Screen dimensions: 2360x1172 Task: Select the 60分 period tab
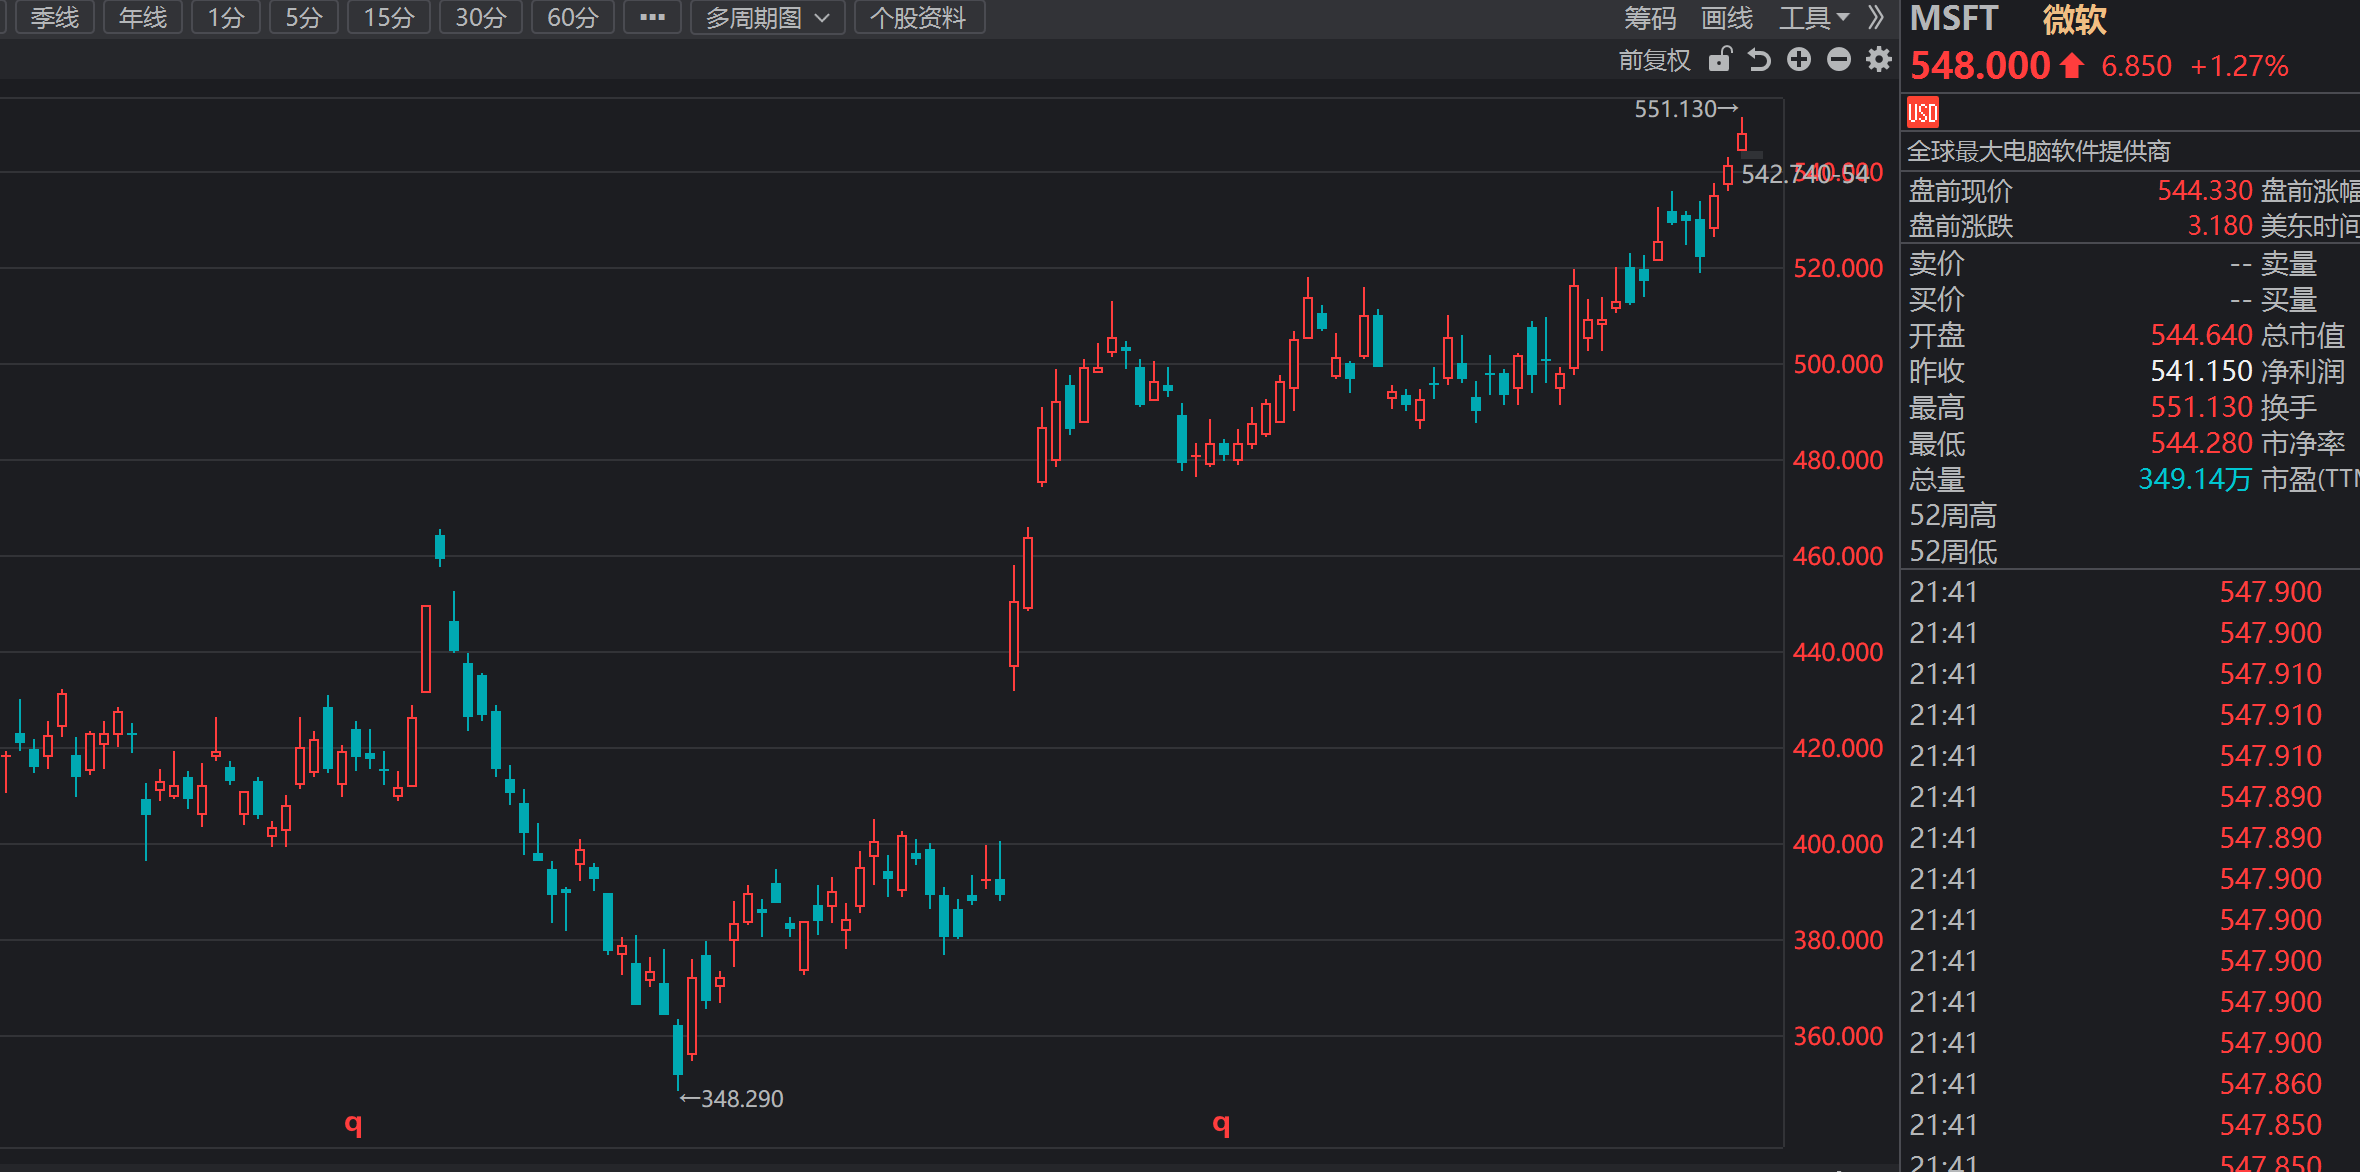pyautogui.click(x=573, y=18)
